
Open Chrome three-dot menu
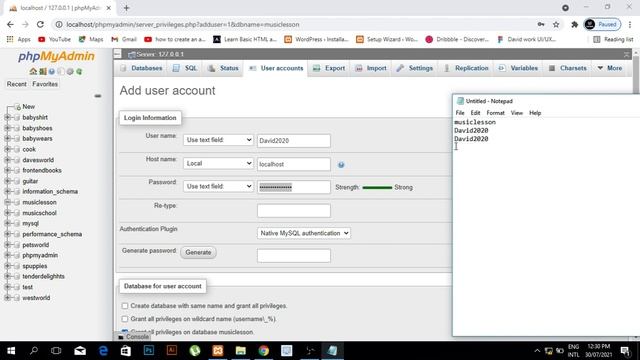pos(630,24)
